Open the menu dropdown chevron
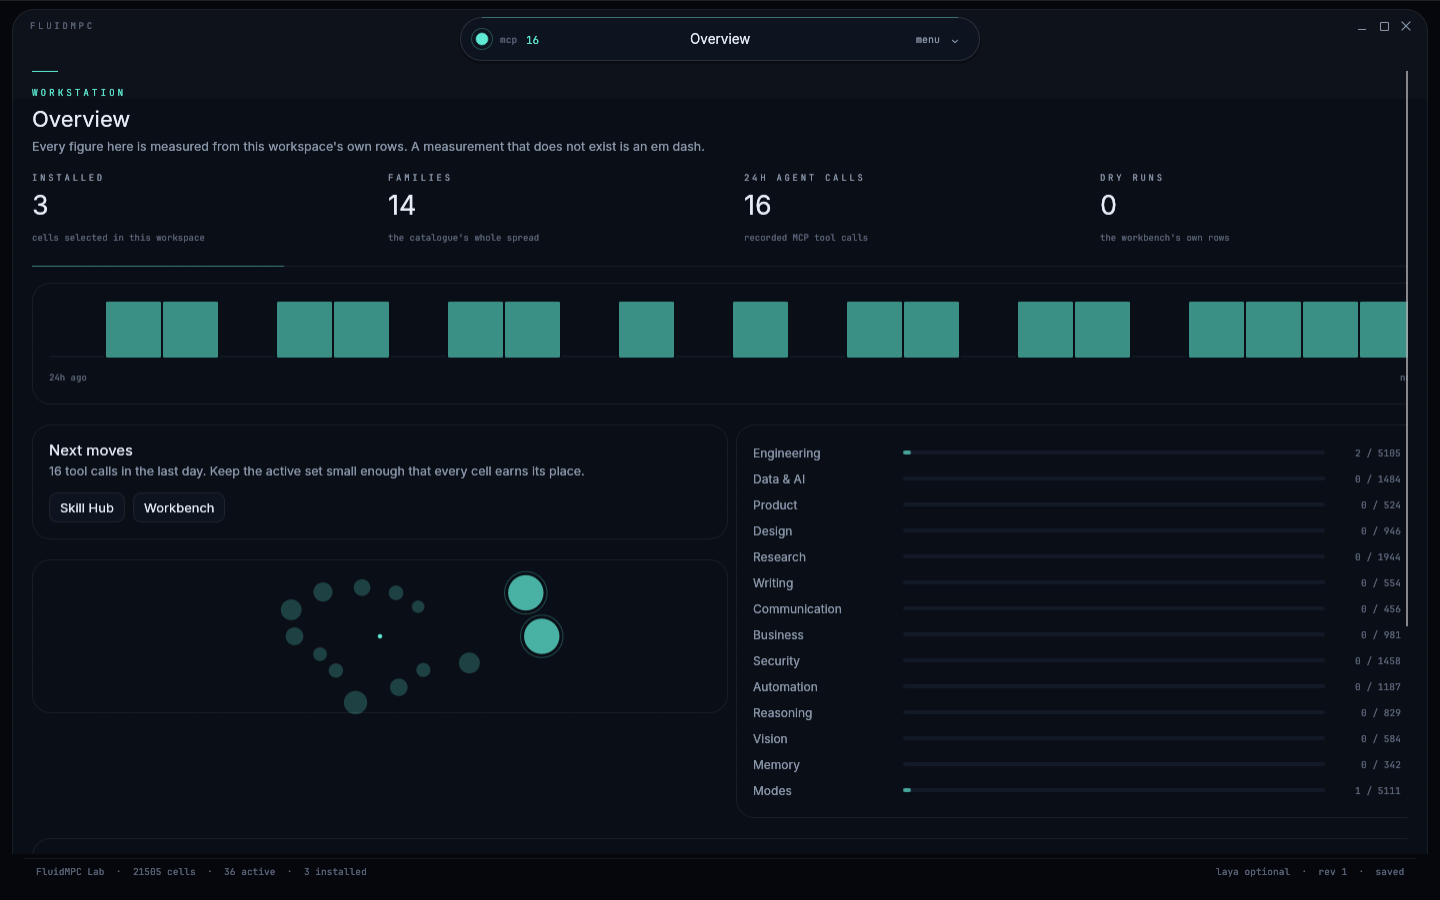1440x900 pixels. coord(955,41)
